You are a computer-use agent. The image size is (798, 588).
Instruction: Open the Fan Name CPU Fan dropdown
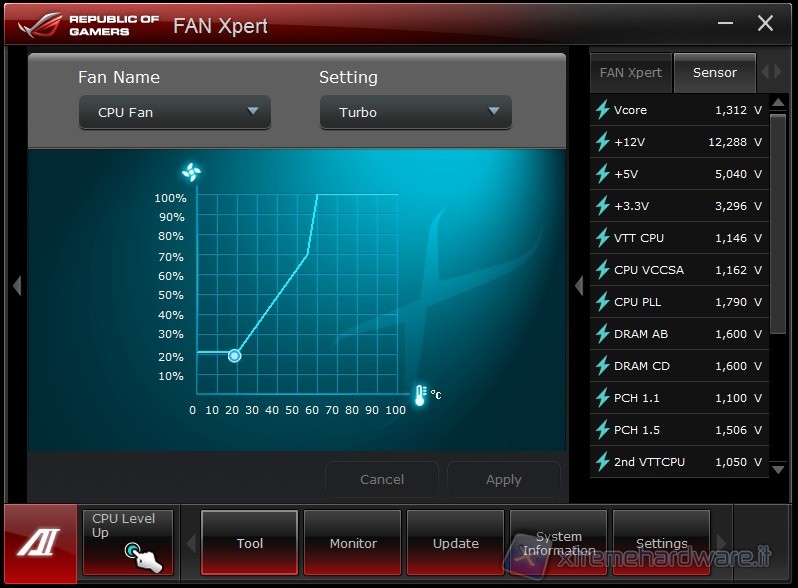[x=175, y=112]
